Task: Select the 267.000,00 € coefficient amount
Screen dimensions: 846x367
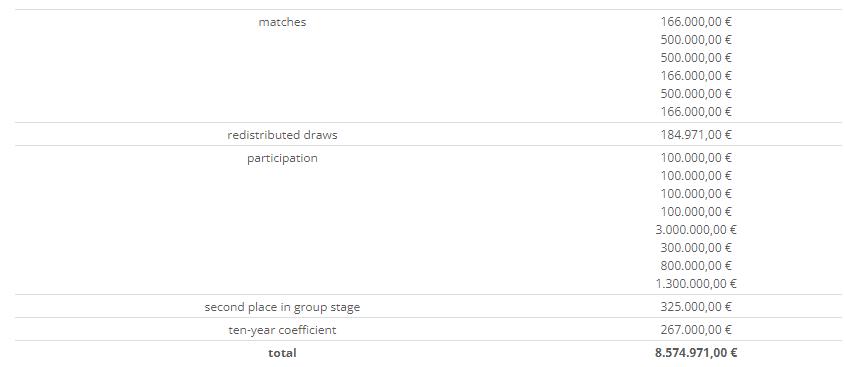Action: point(696,330)
